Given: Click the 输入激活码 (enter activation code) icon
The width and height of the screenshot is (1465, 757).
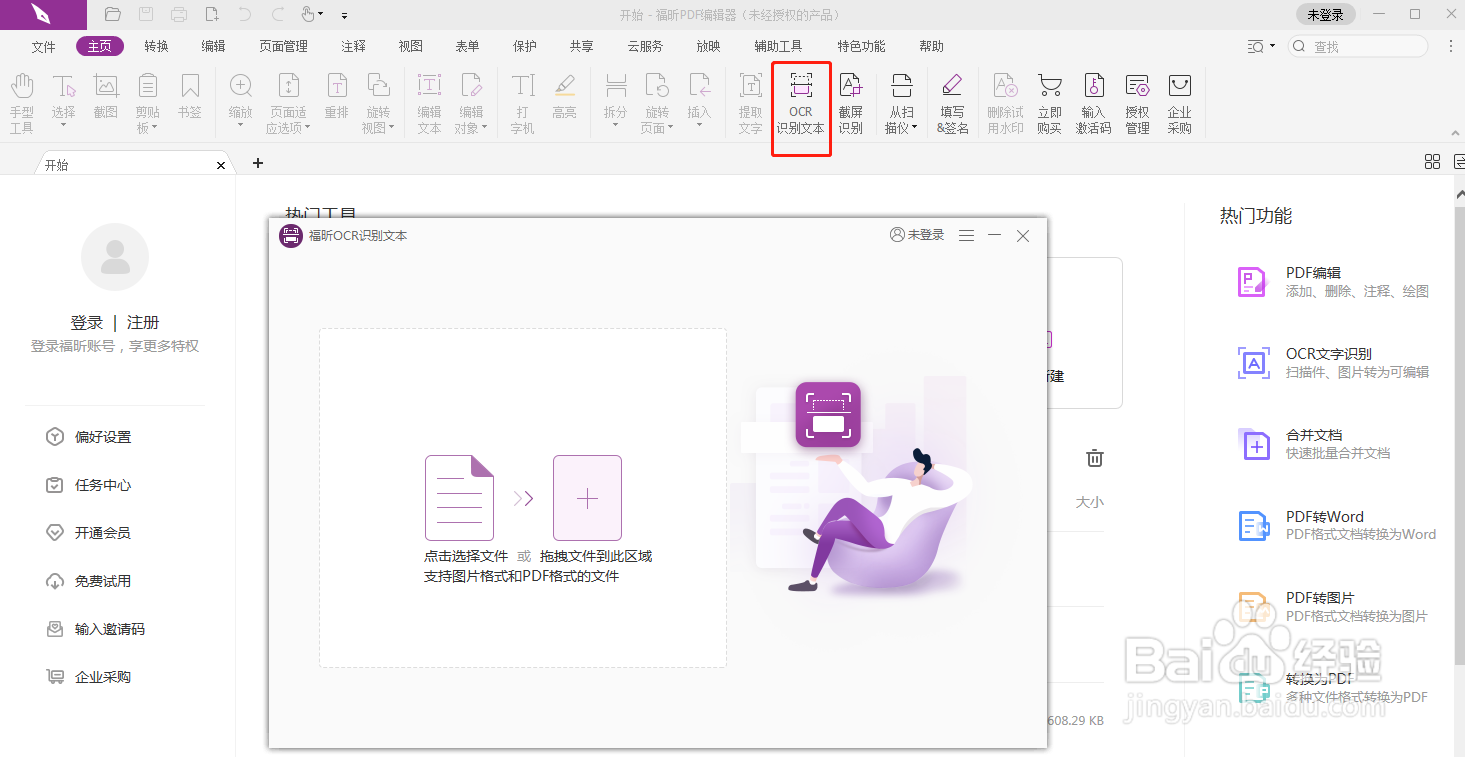Looking at the screenshot, I should [x=1093, y=104].
